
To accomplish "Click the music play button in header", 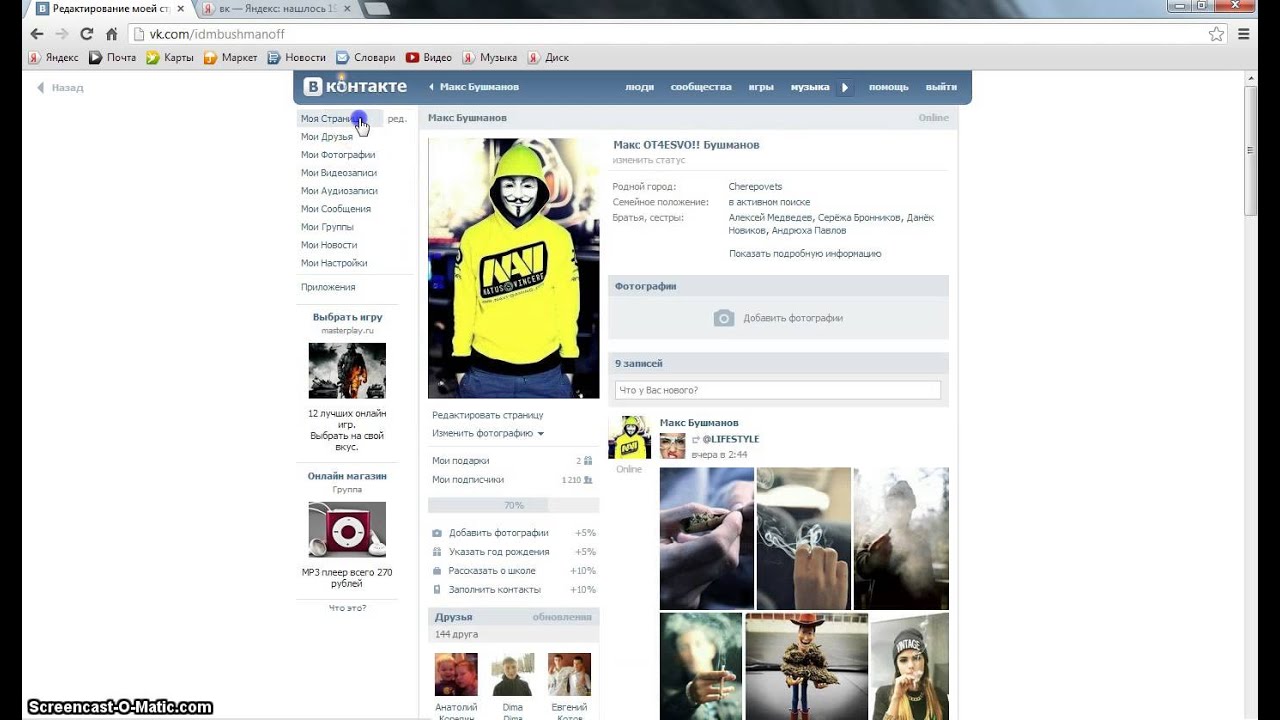I will point(845,87).
